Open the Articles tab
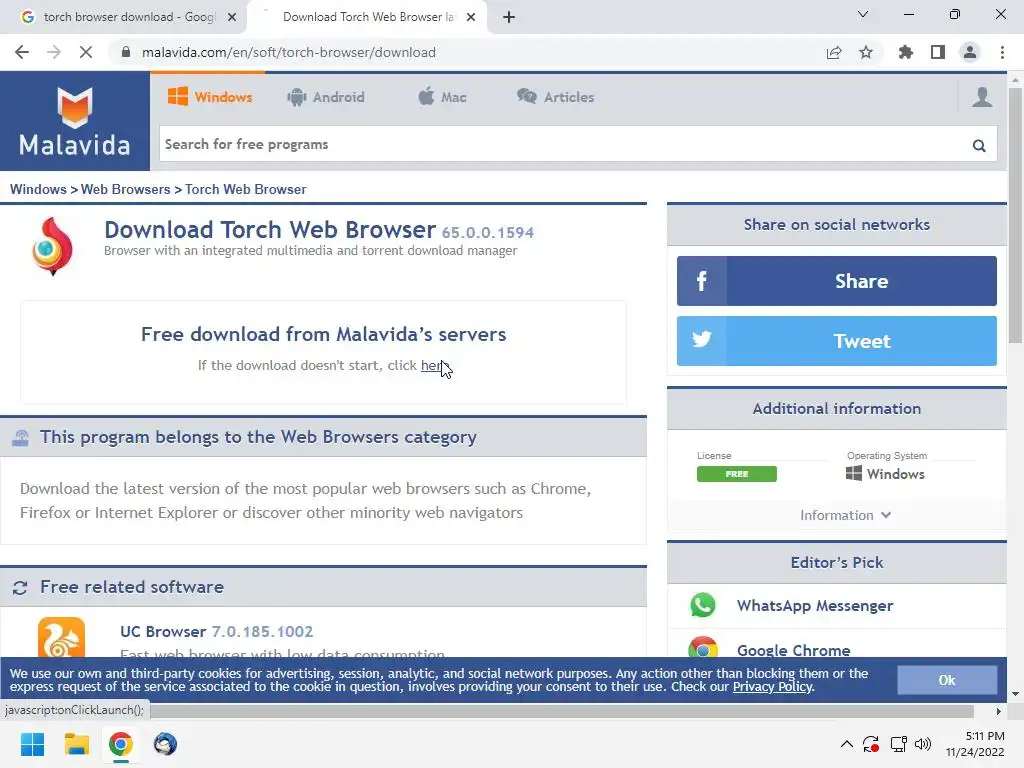 pos(555,97)
